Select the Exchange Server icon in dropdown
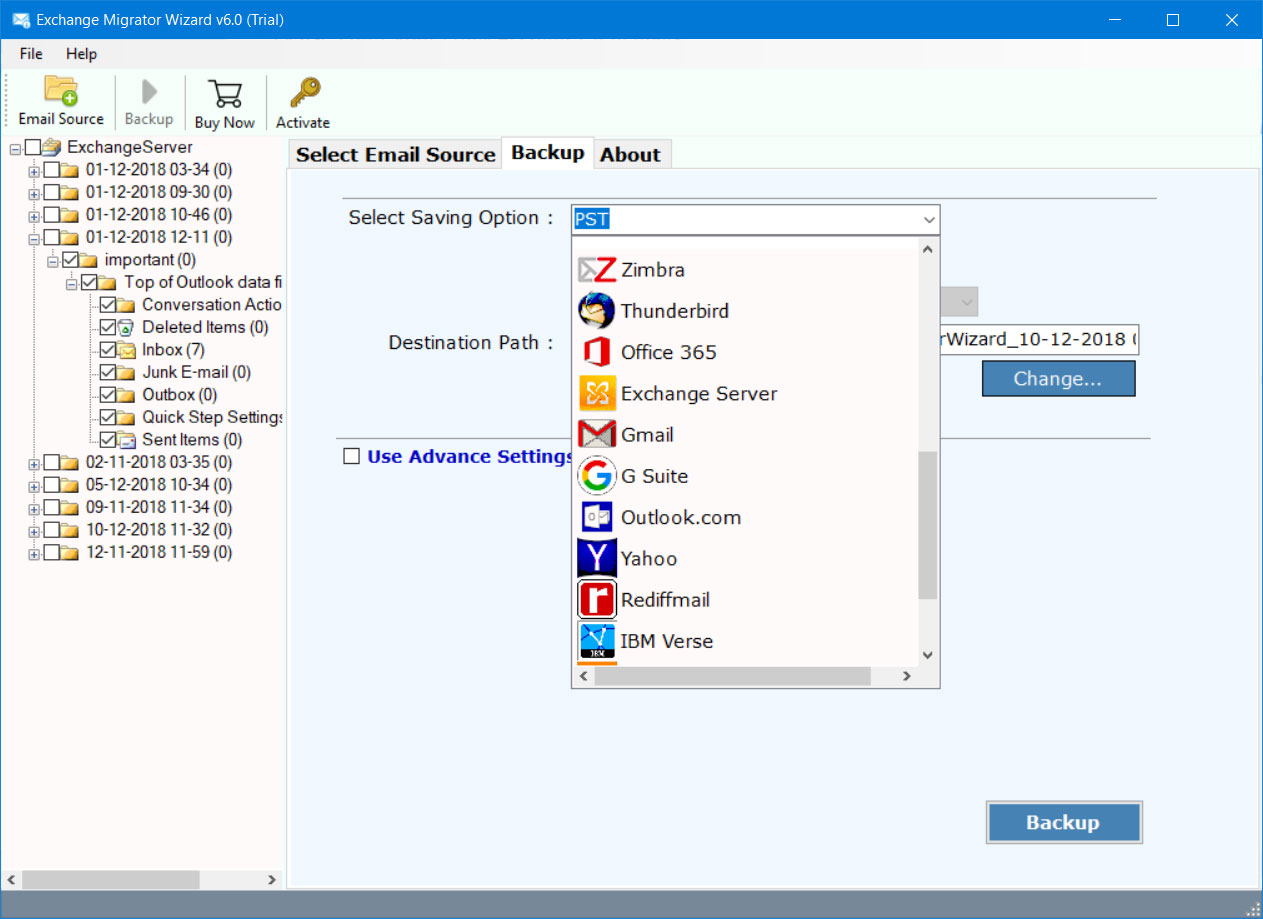 click(597, 393)
